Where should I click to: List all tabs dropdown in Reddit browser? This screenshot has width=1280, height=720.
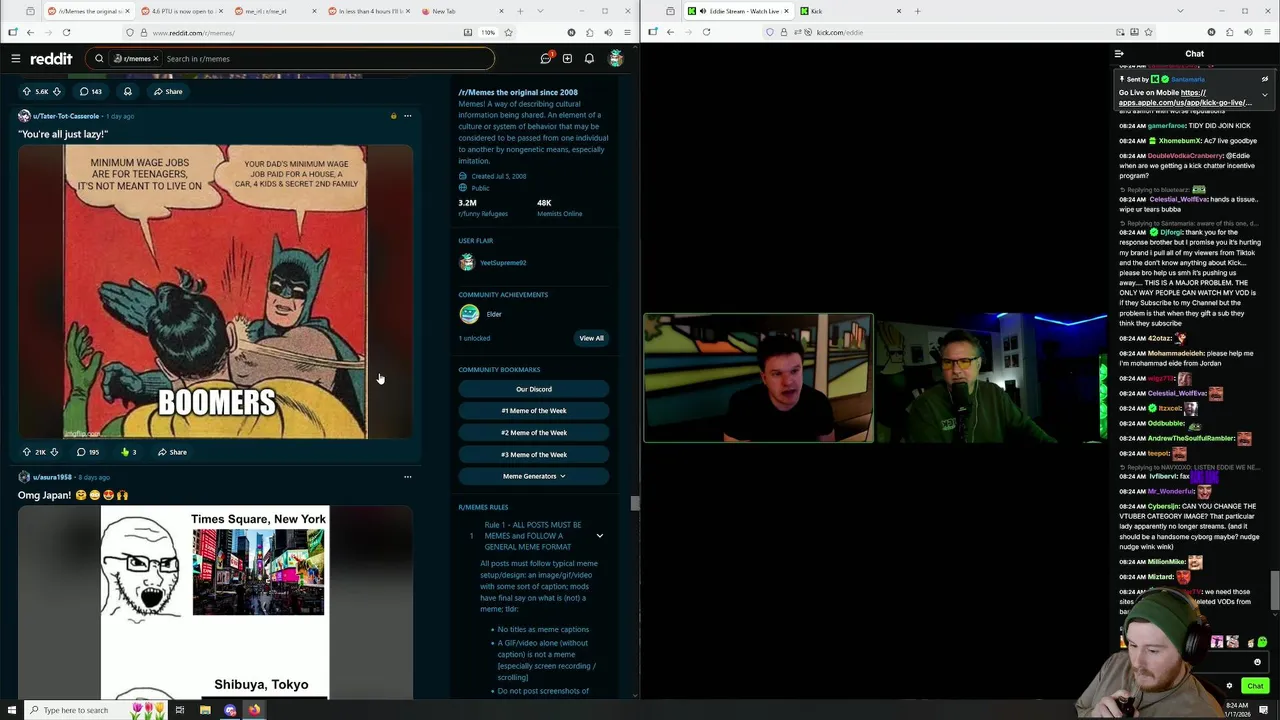click(541, 11)
